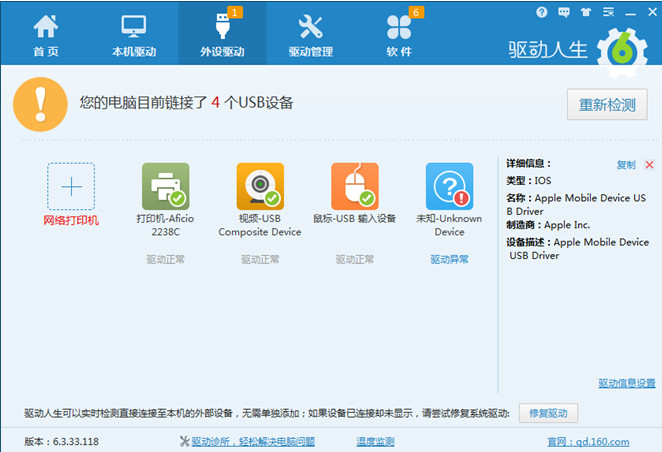The height and width of the screenshot is (452, 662).
Task: Click the 复制 copy link
Action: [x=625, y=165]
